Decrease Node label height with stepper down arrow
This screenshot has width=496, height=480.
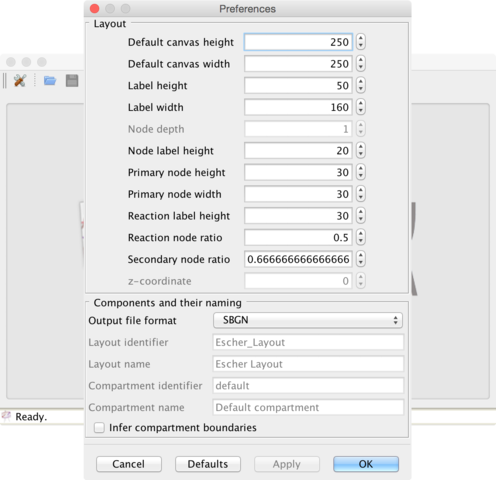click(361, 155)
